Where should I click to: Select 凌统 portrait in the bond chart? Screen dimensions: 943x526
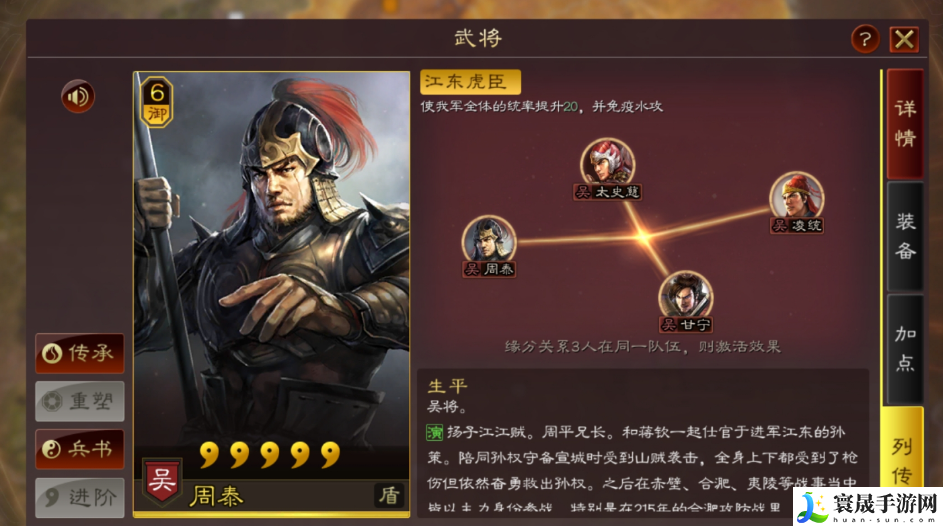(797, 197)
